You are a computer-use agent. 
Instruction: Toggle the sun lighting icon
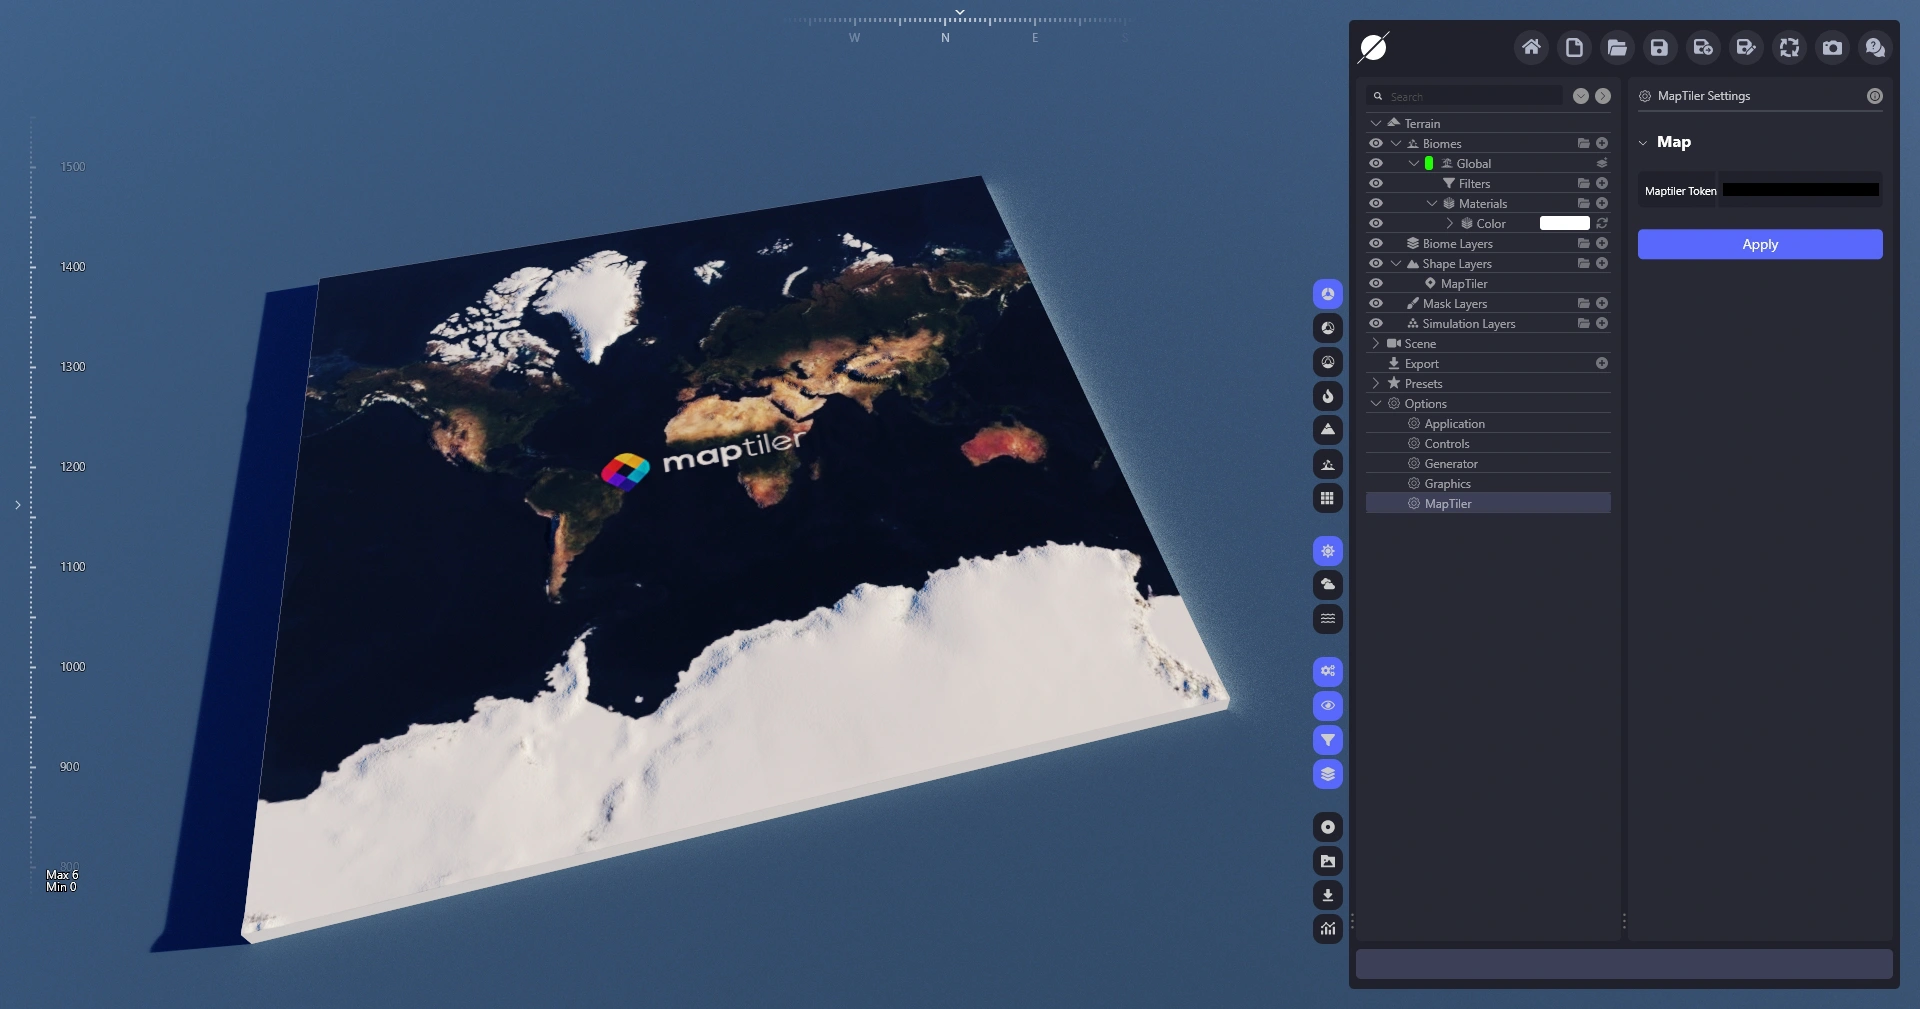(x=1328, y=551)
